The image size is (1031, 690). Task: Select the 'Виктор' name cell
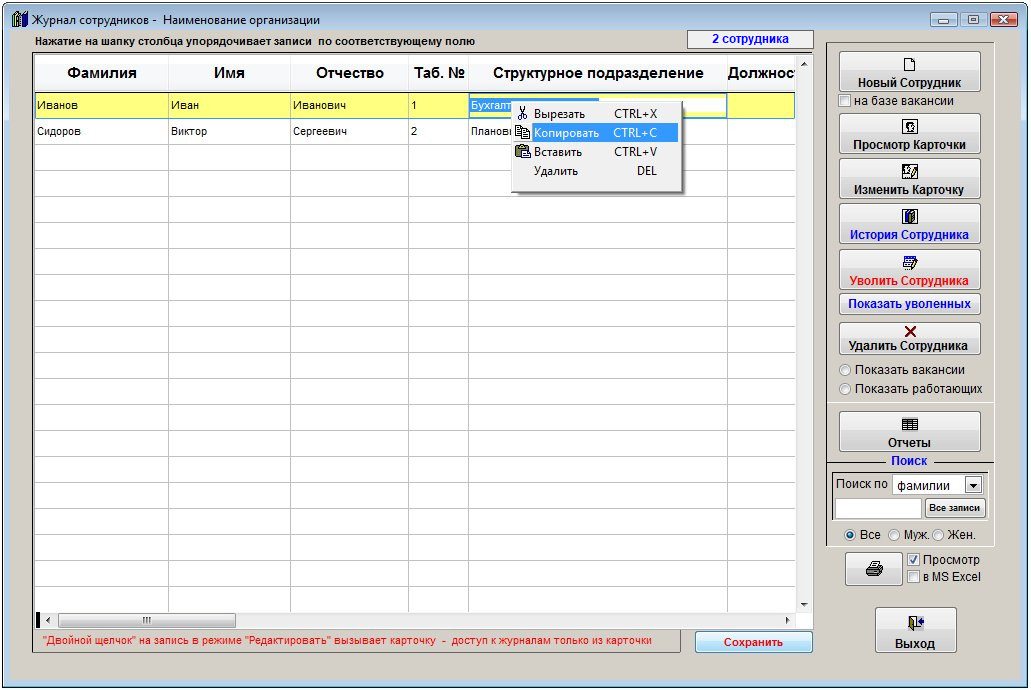tap(229, 132)
